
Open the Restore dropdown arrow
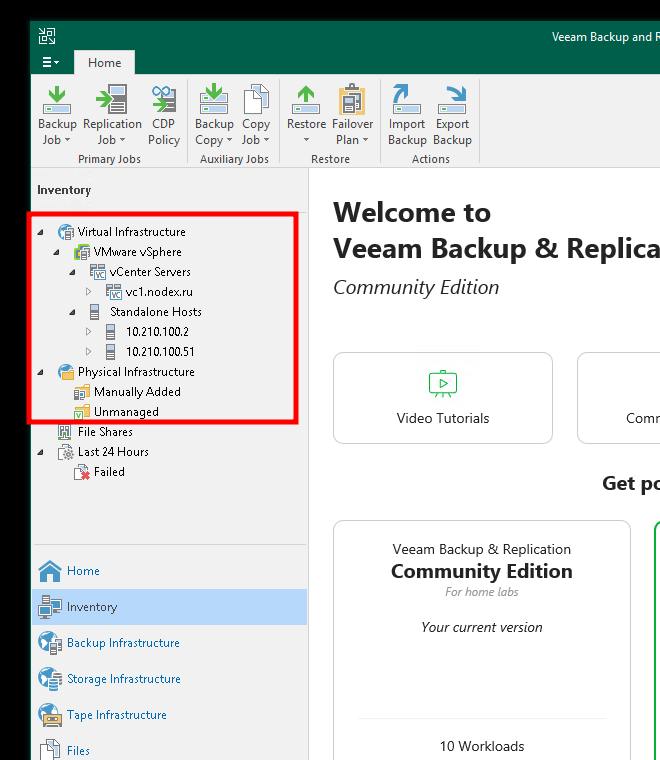306,140
